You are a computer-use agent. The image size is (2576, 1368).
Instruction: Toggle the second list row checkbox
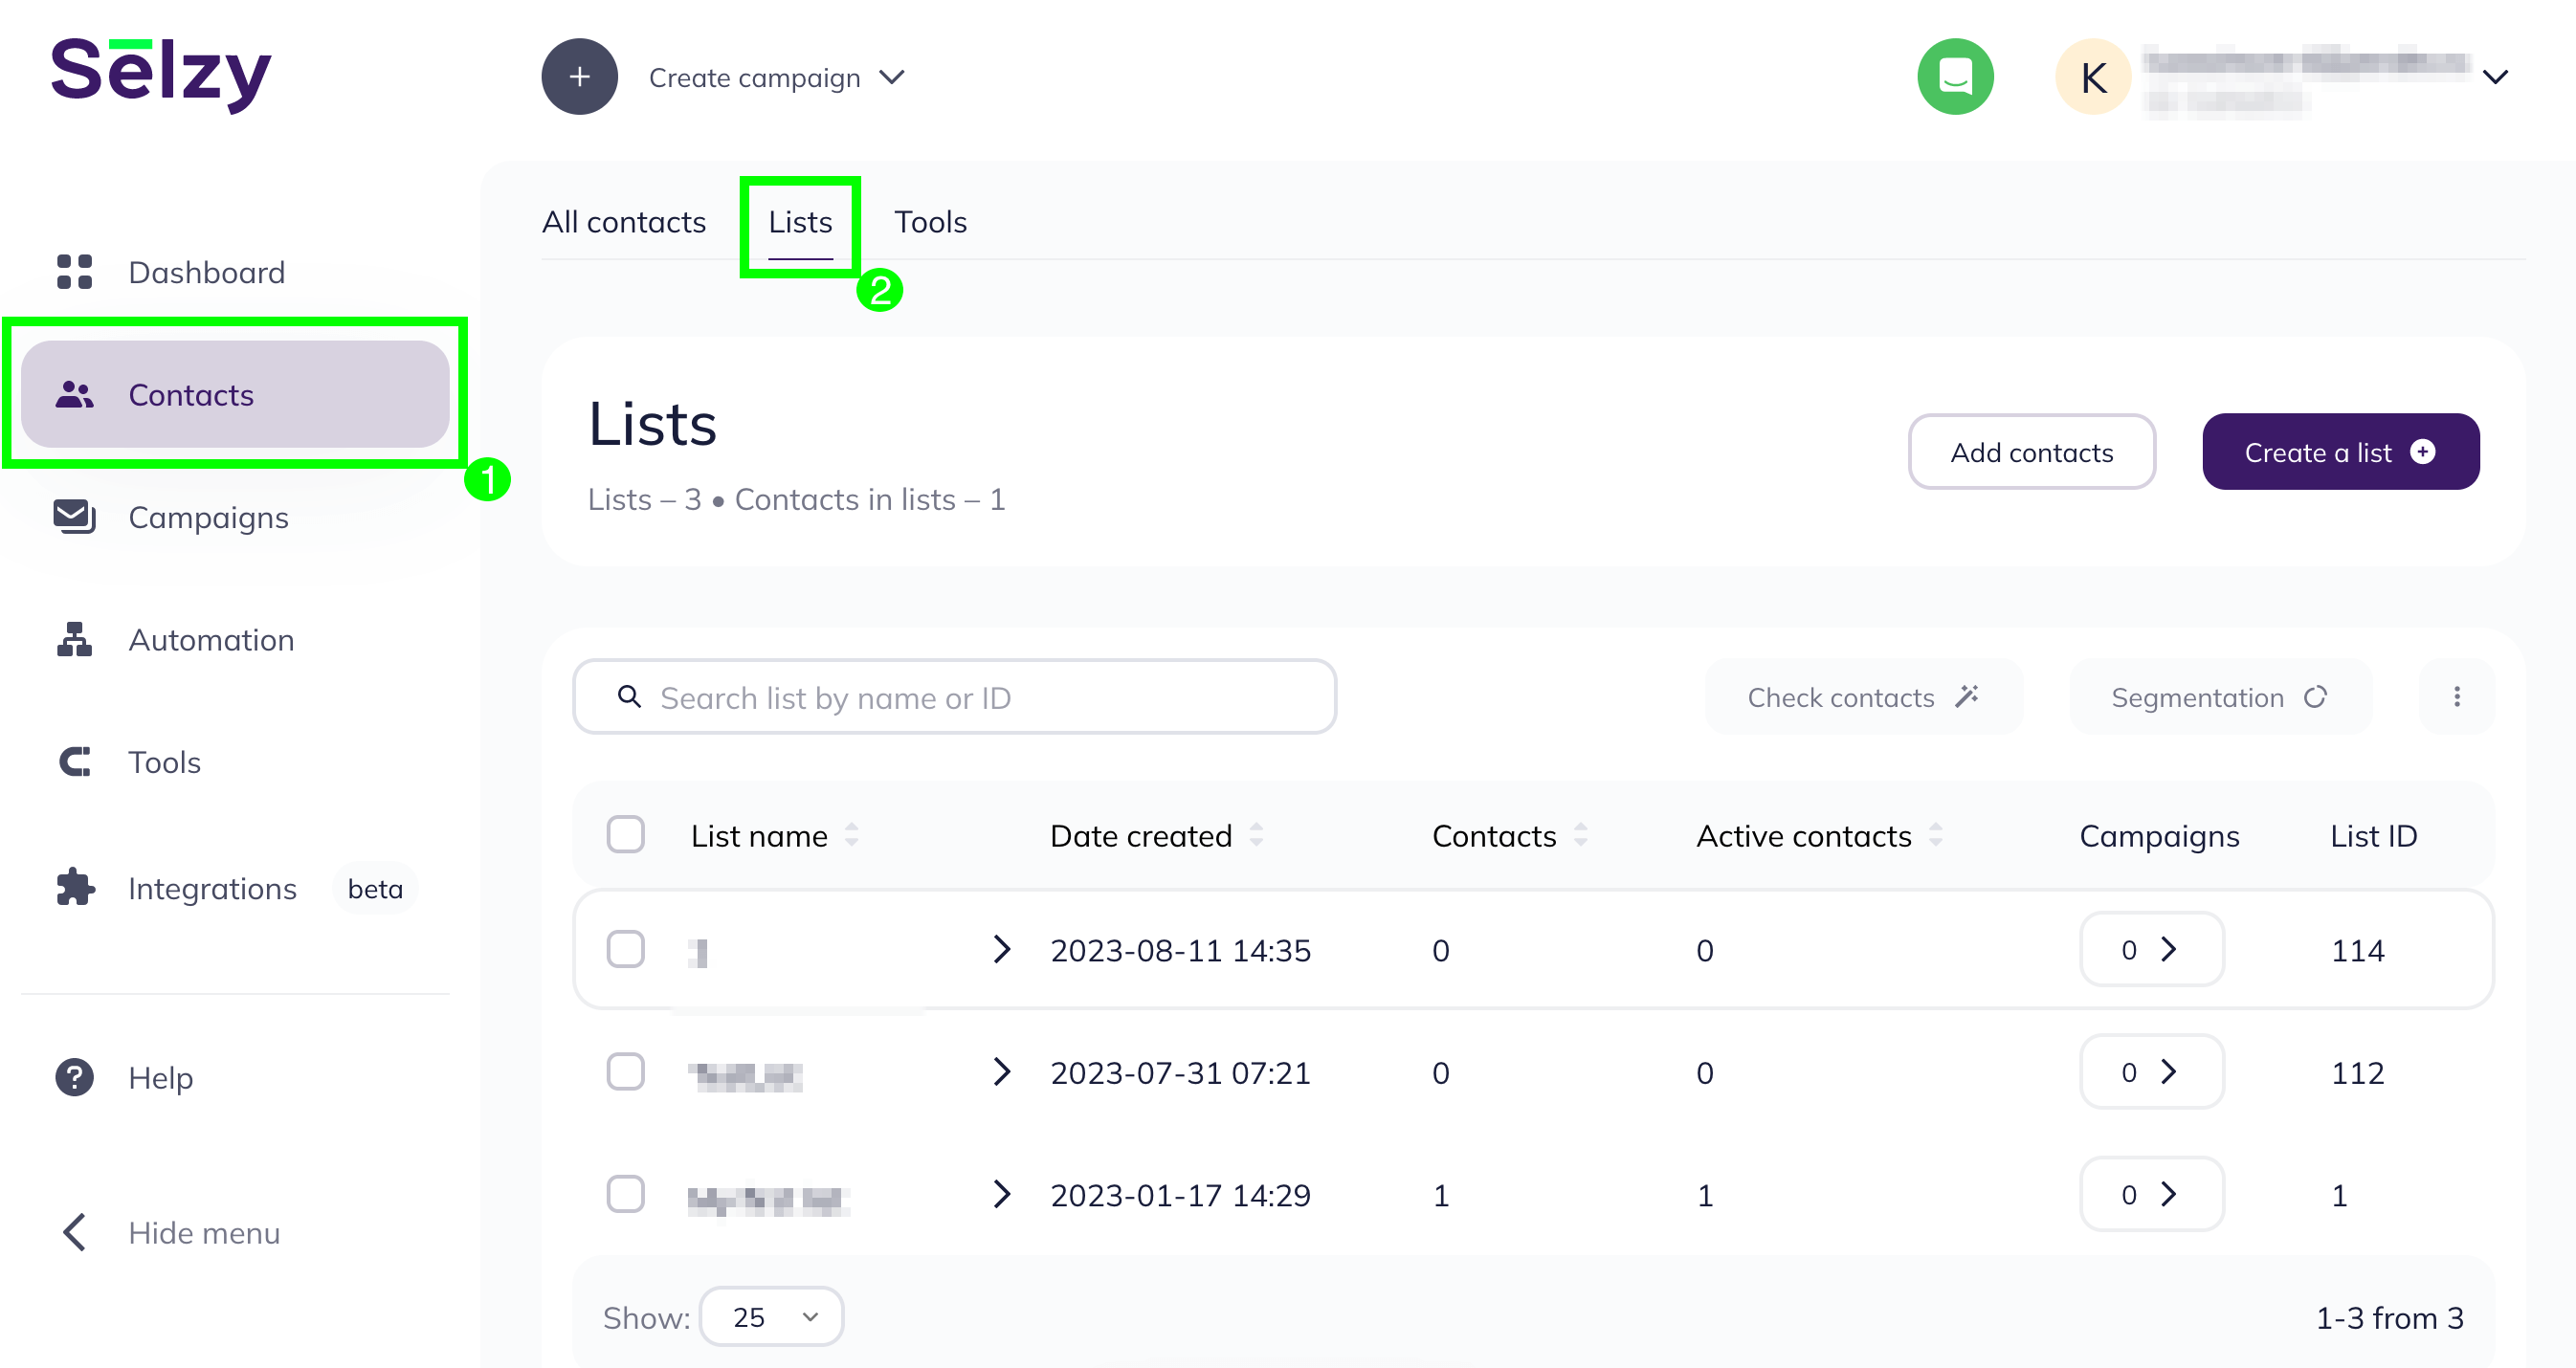(x=625, y=1070)
